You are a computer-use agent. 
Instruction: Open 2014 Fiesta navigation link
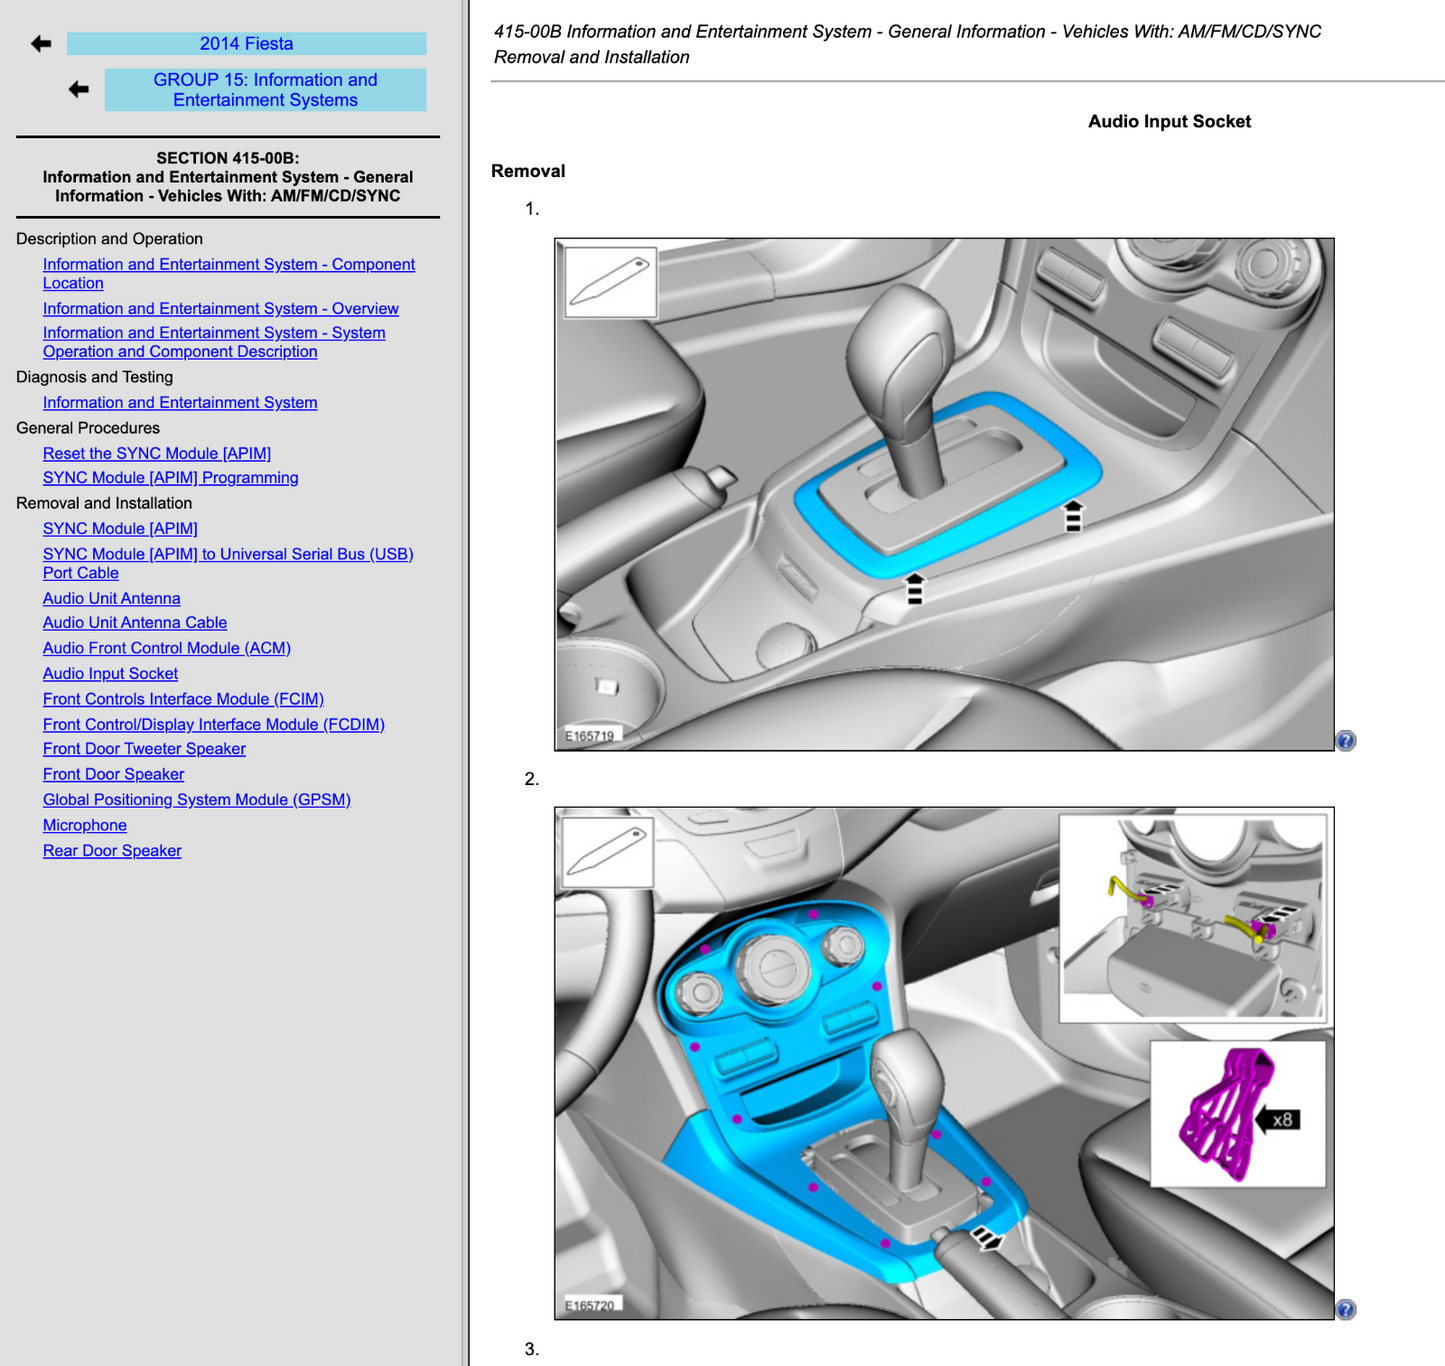pos(246,44)
